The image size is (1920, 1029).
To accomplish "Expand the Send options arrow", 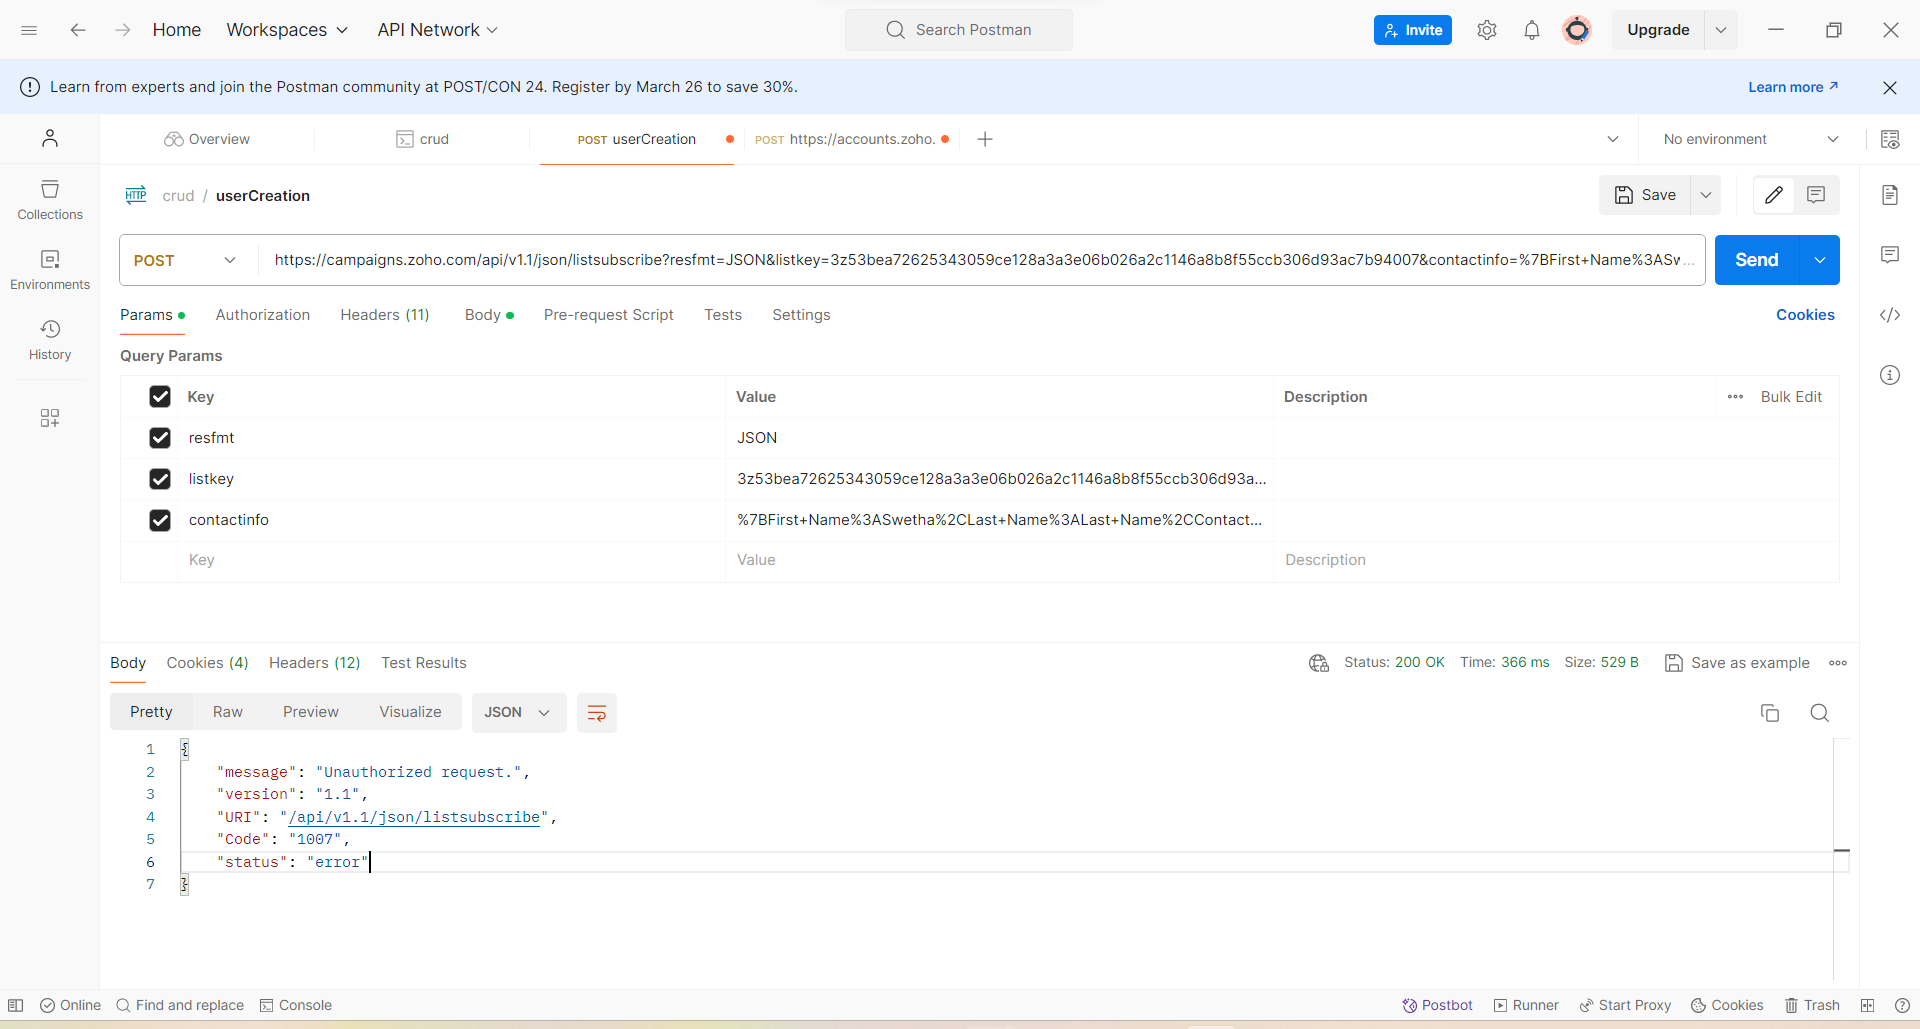I will pos(1820,260).
